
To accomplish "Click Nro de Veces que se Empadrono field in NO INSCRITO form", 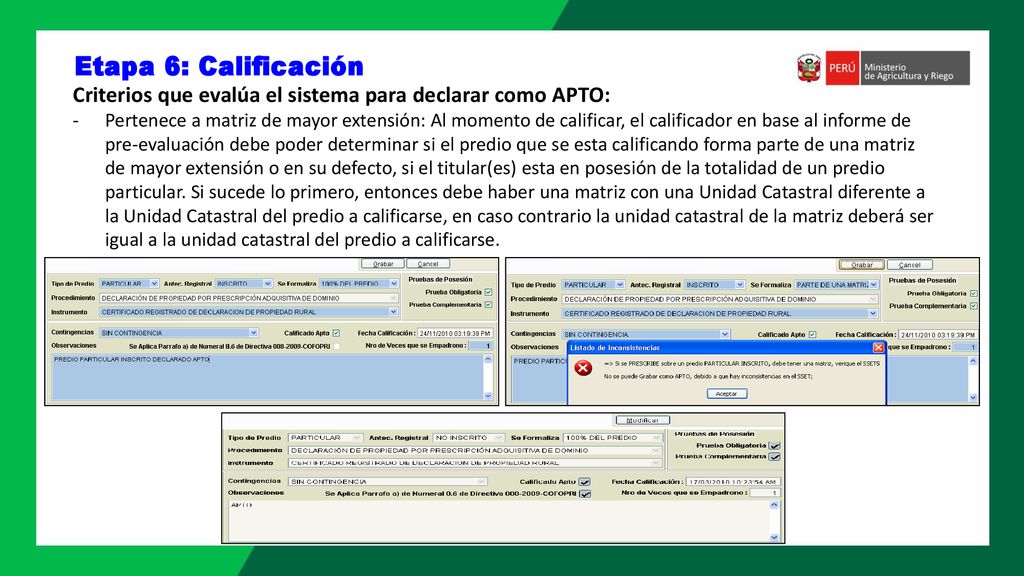I will click(765, 493).
